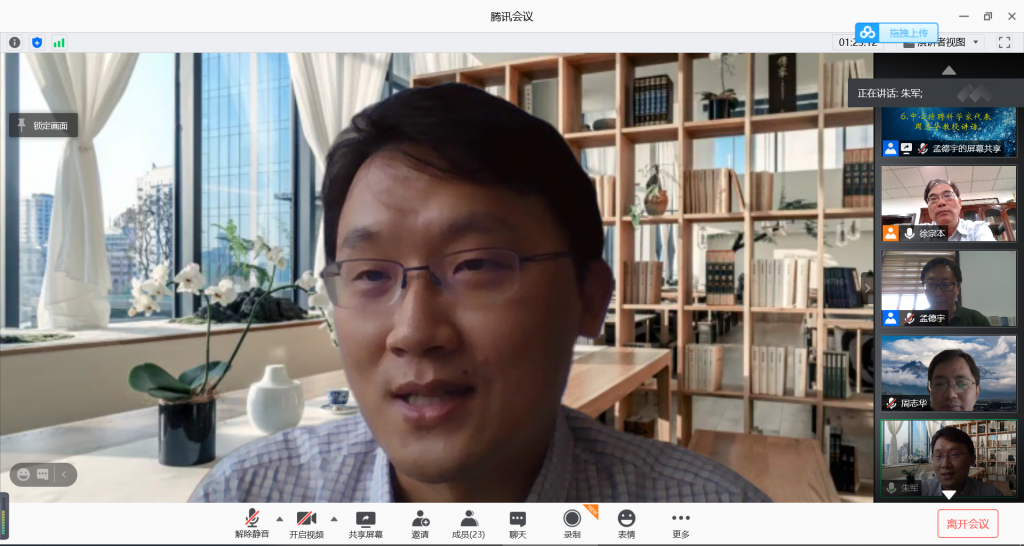Enter full screen mode with expand icon
The image size is (1024, 546).
coord(1004,42)
